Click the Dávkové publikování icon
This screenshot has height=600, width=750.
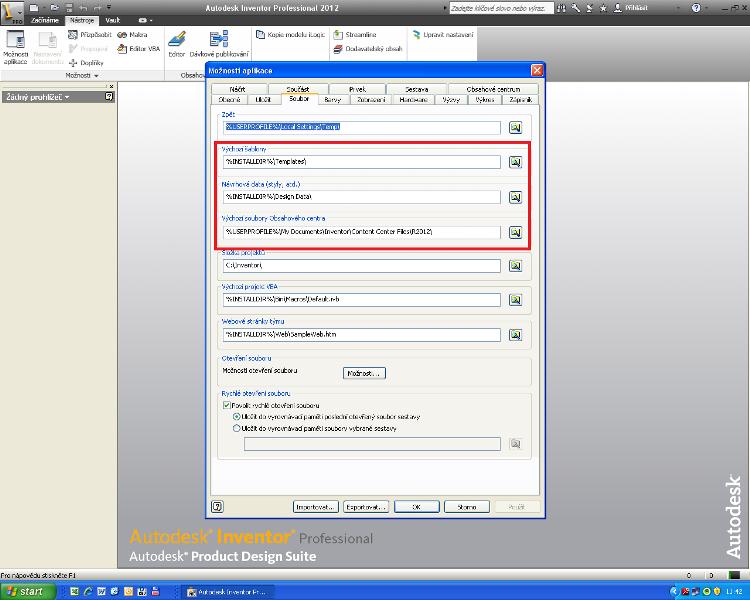[x=219, y=44]
